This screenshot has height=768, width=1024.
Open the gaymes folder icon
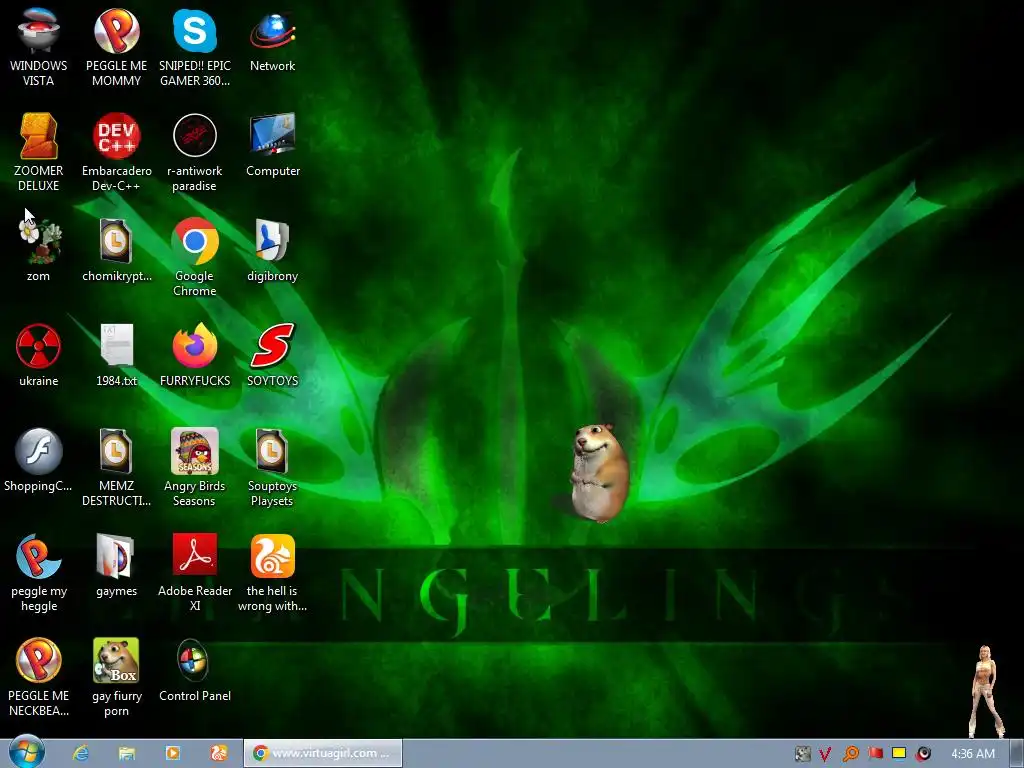point(116,565)
